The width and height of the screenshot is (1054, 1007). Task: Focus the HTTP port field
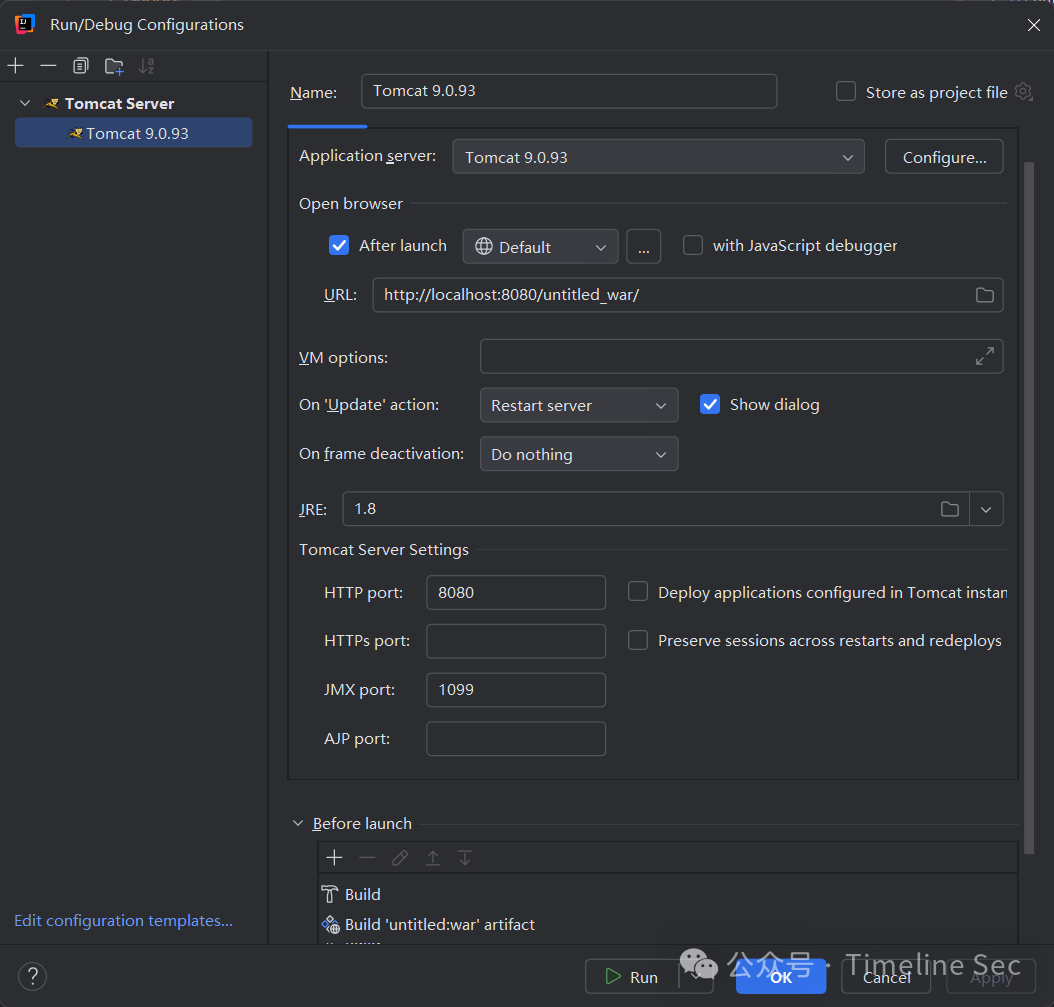[516, 592]
